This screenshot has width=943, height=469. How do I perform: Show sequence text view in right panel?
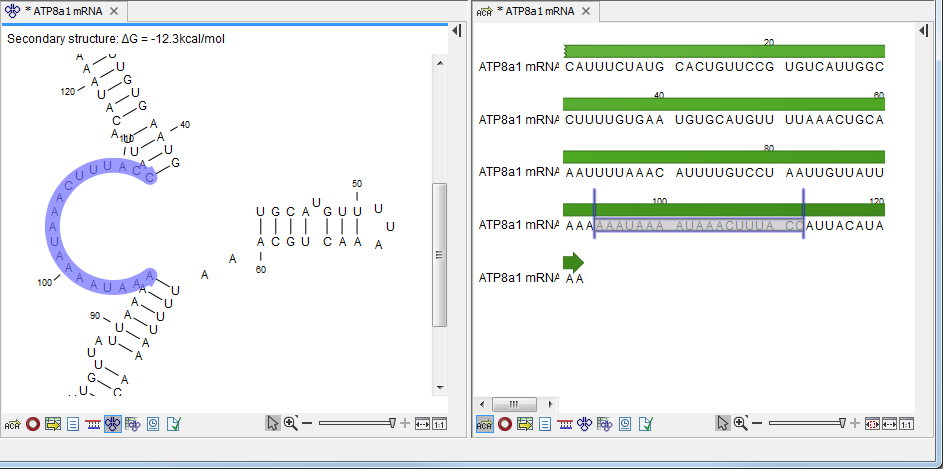tap(545, 424)
